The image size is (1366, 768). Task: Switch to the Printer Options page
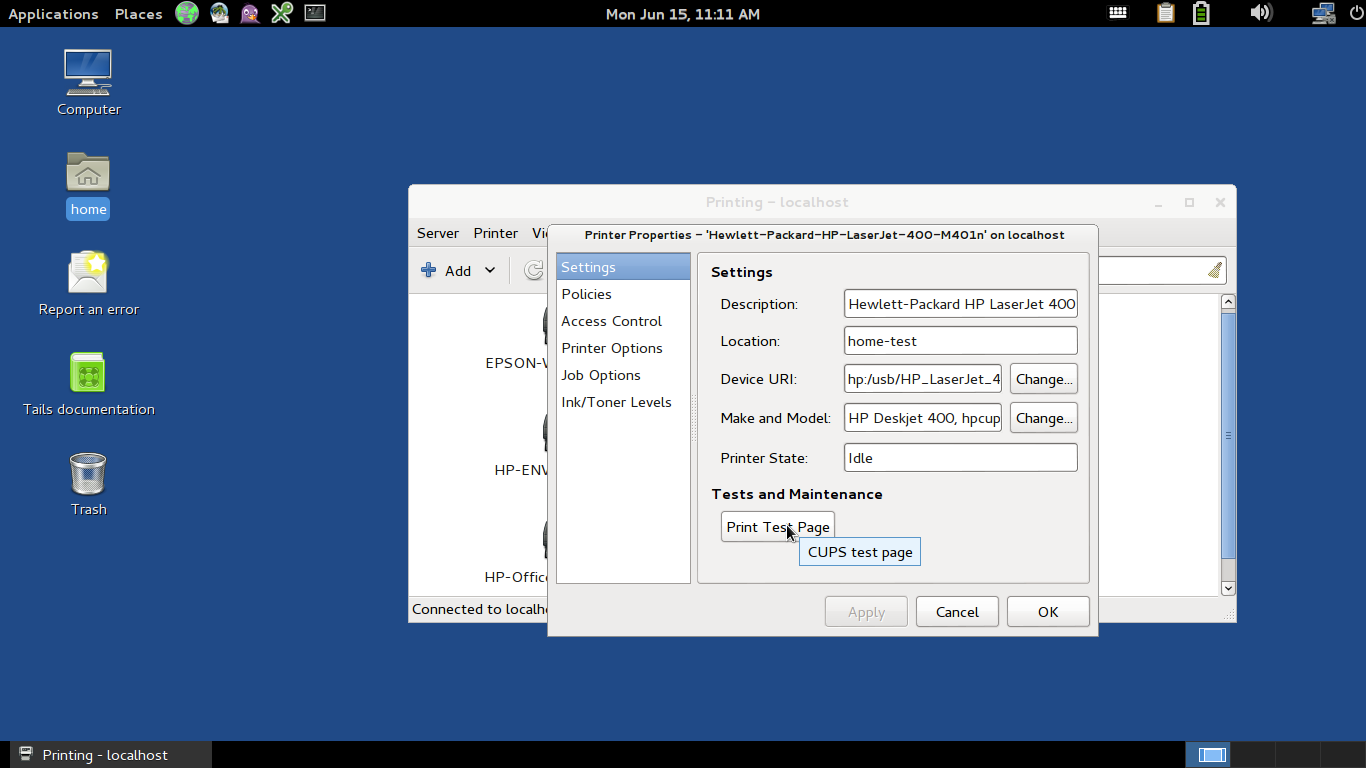pos(623,348)
